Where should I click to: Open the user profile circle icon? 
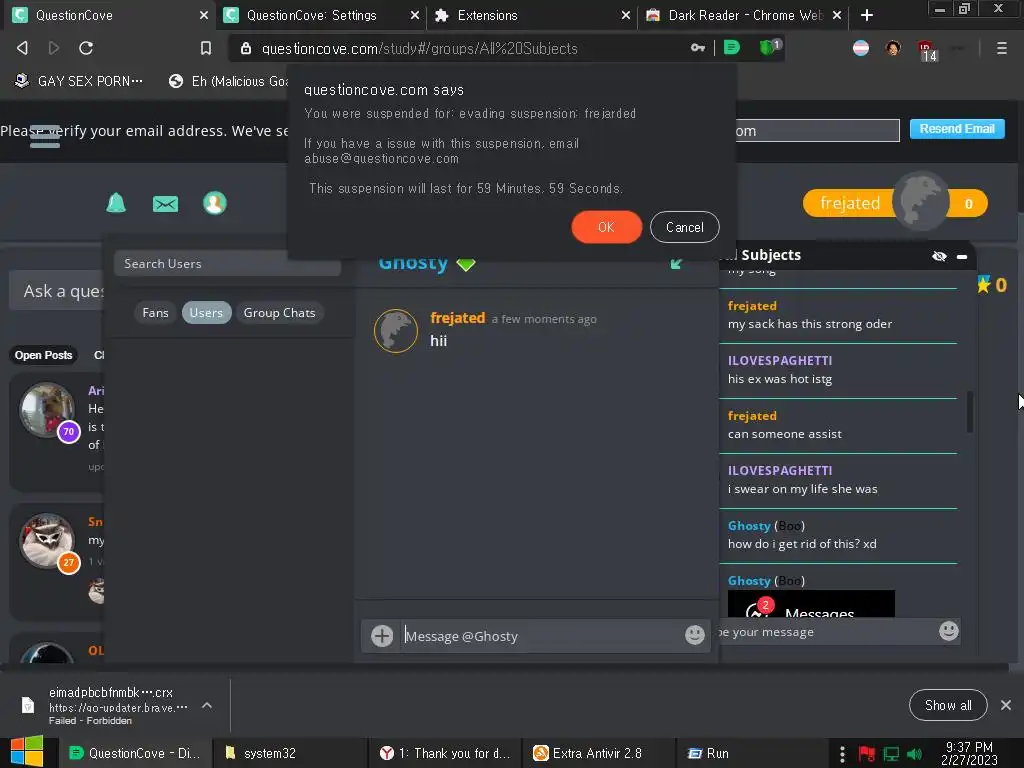tap(215, 203)
